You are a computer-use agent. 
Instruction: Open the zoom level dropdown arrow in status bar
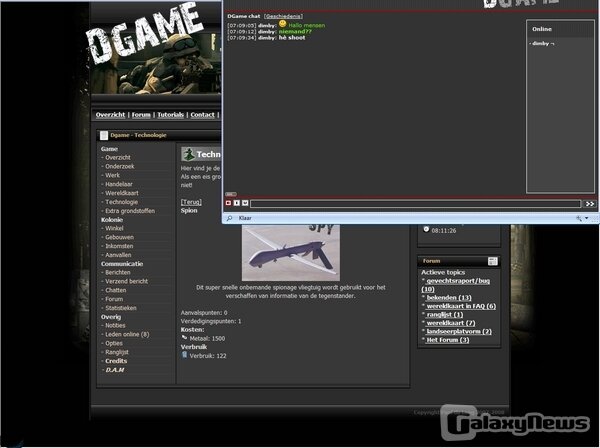pyautogui.click(x=587, y=218)
